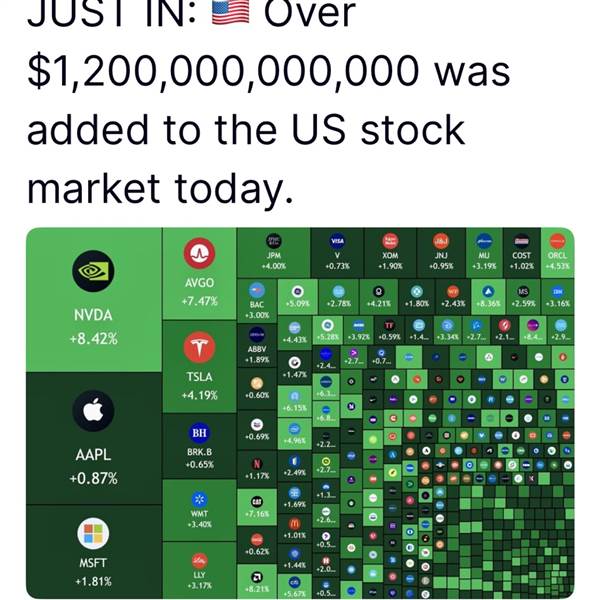600x600 pixels.
Task: Select the ABBV +1.89% tile
Action: coord(256,346)
